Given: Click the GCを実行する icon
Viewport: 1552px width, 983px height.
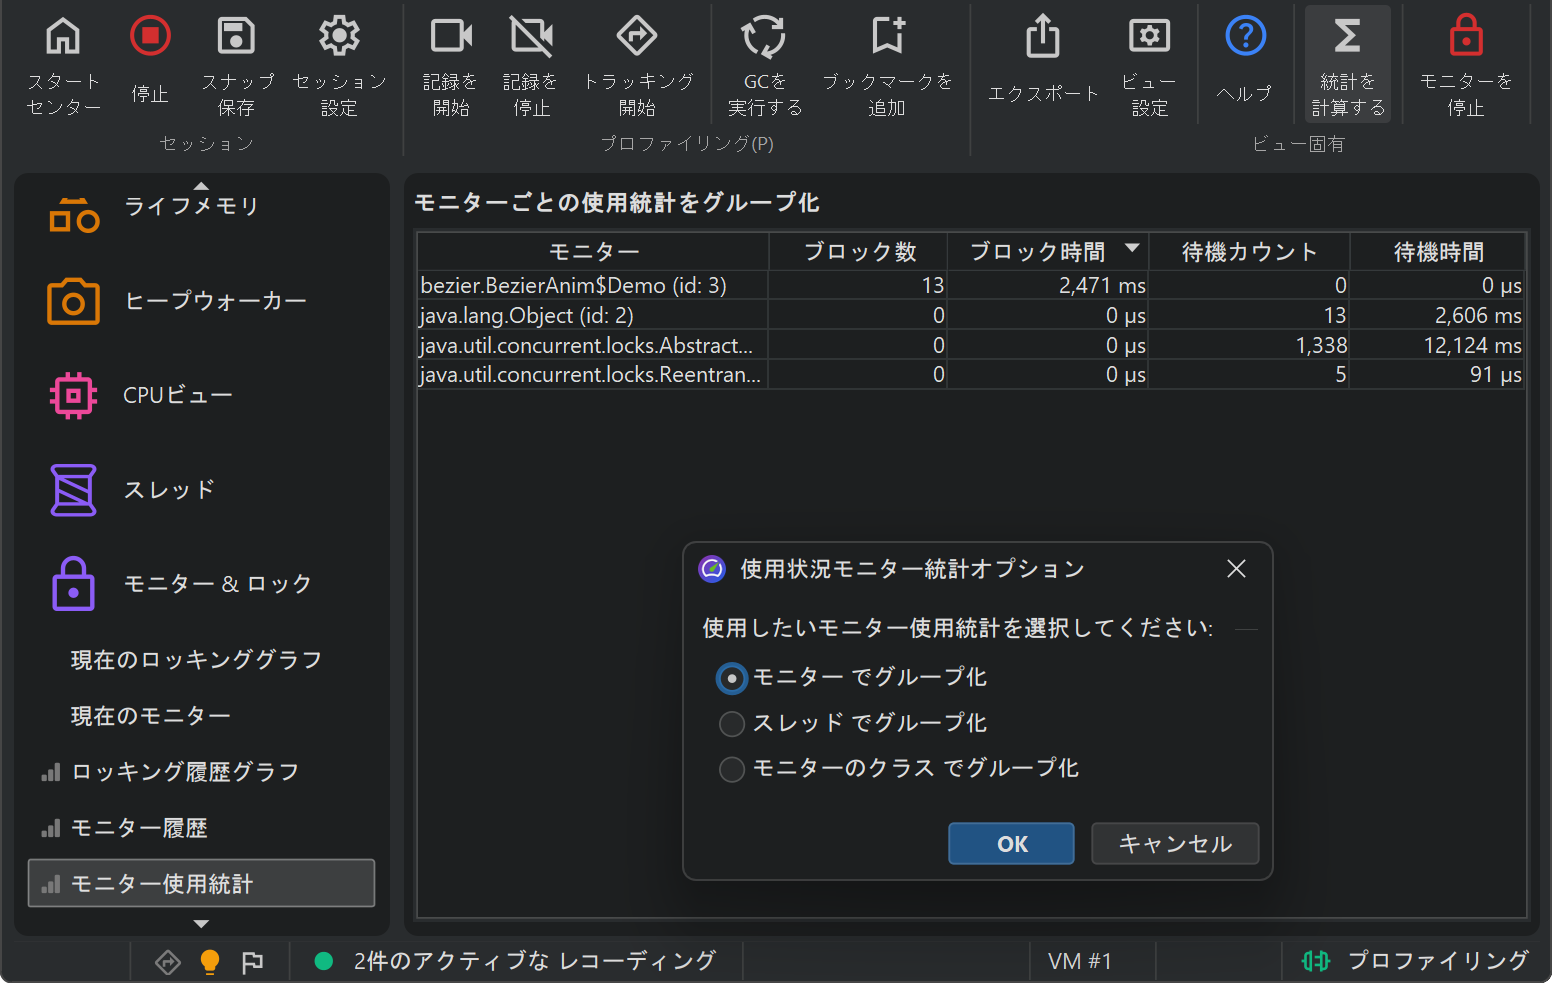Looking at the screenshot, I should click(x=764, y=37).
